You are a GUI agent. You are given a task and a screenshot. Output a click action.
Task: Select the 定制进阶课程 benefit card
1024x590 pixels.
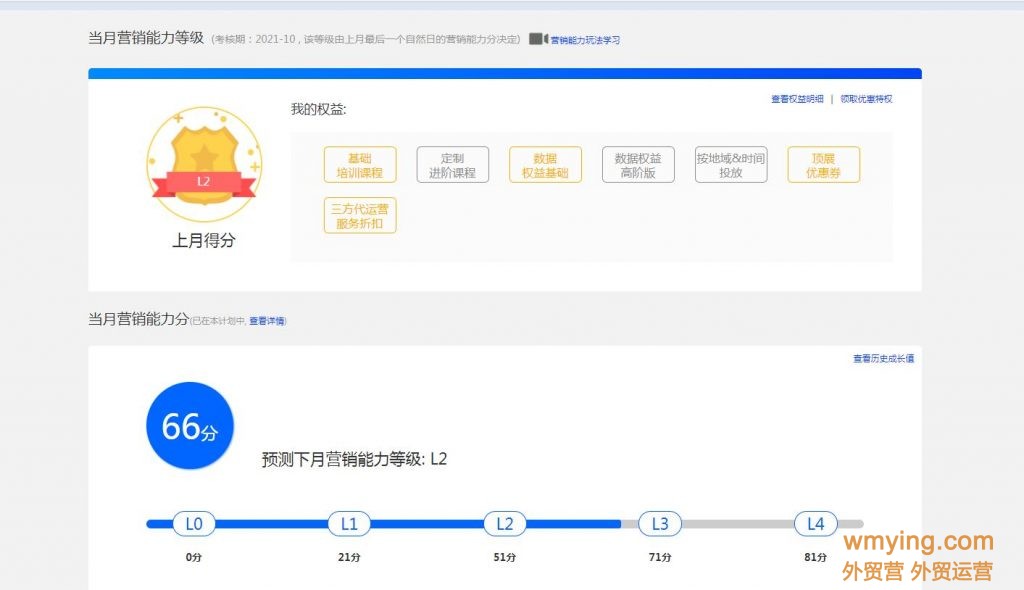click(x=453, y=164)
